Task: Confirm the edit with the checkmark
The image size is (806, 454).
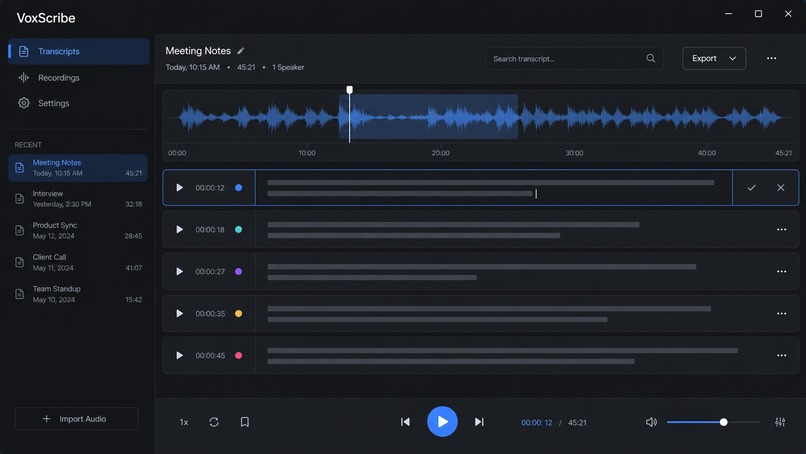Action: [752, 188]
